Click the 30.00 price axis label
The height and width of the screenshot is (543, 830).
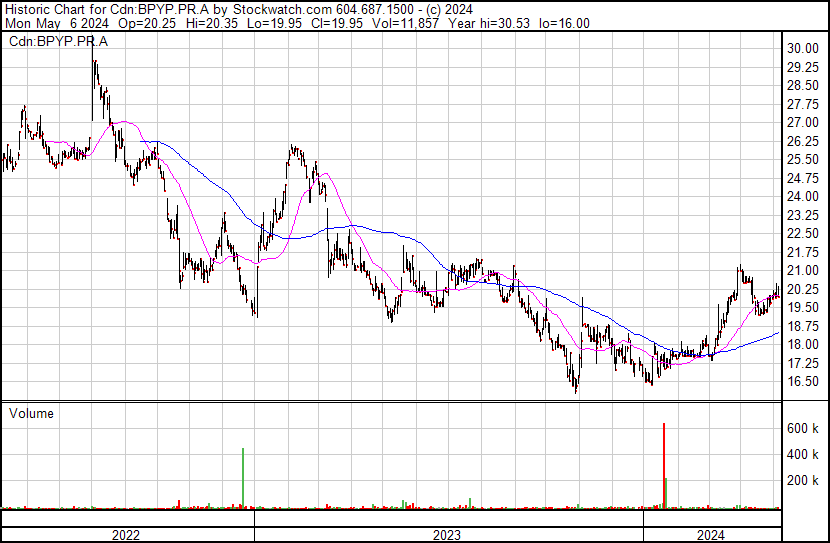point(803,49)
